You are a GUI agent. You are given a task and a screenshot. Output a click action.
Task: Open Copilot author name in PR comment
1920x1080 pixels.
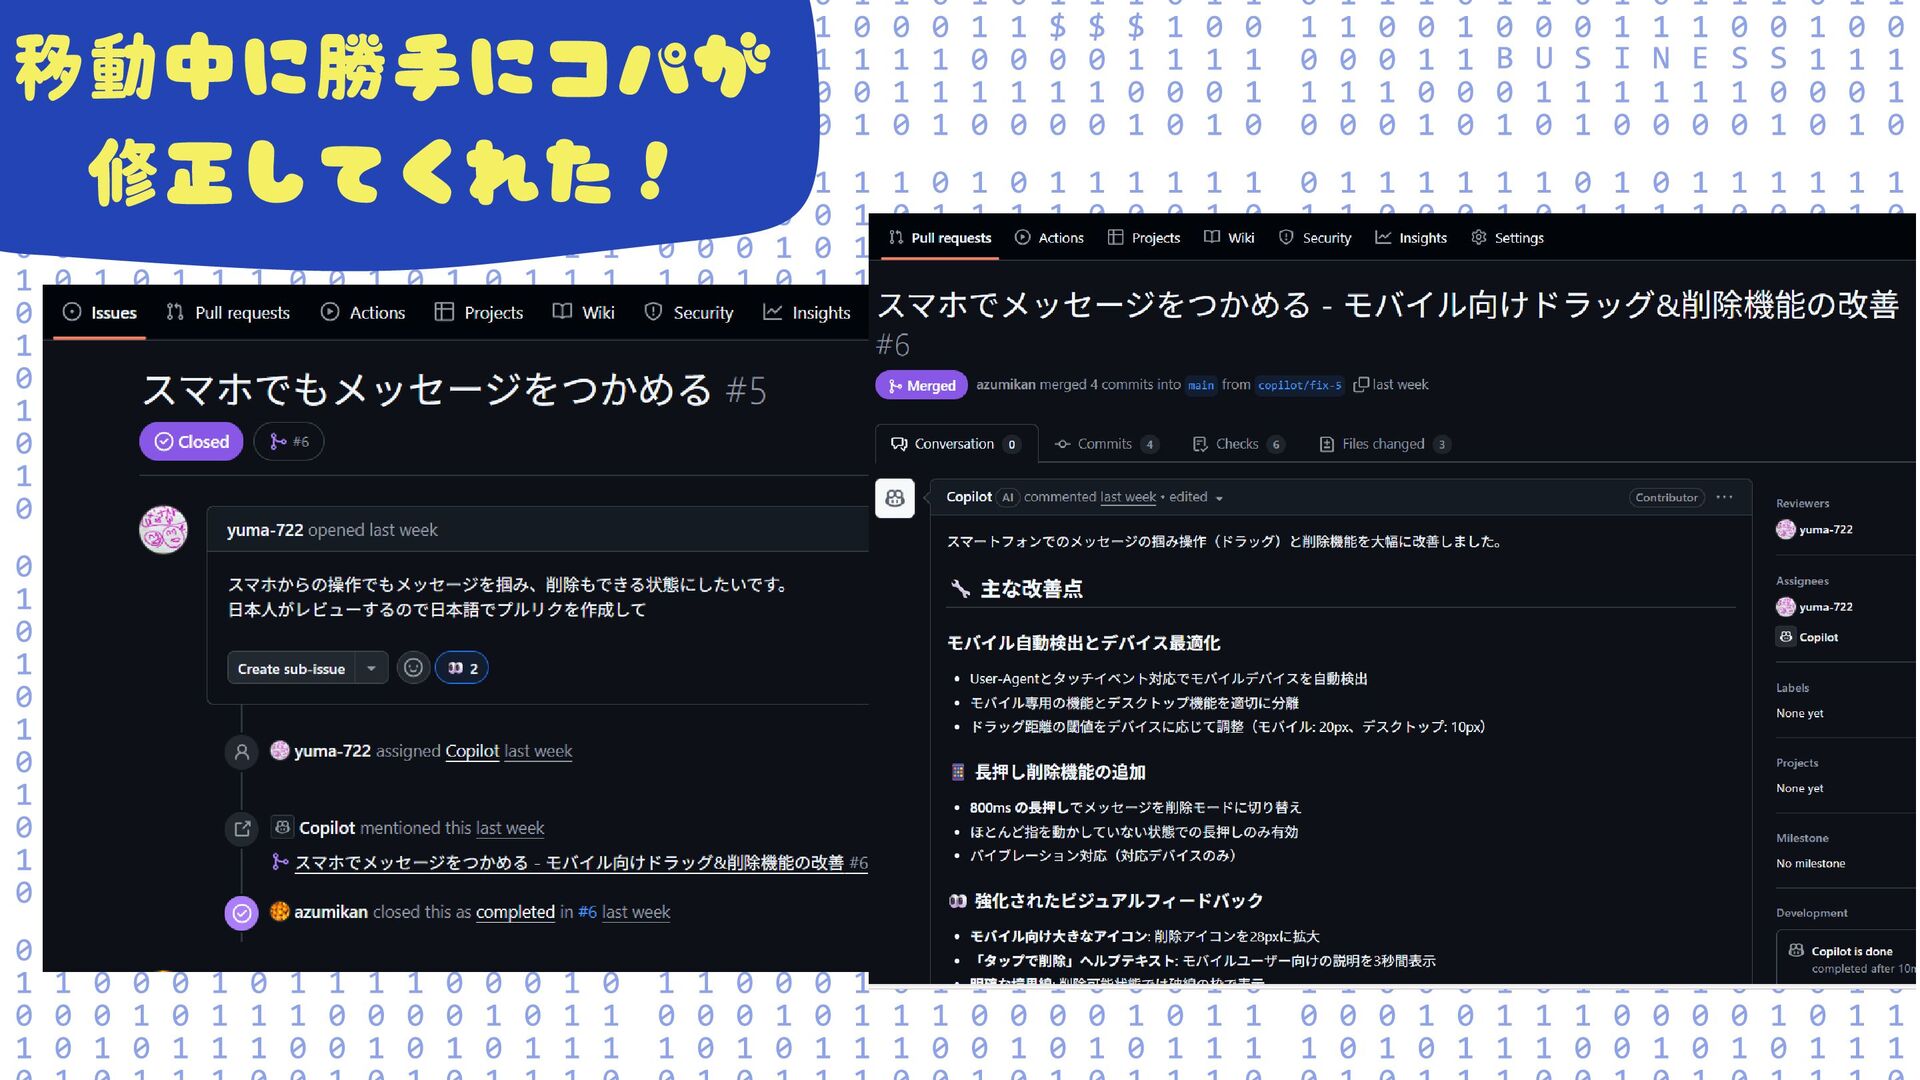click(969, 497)
